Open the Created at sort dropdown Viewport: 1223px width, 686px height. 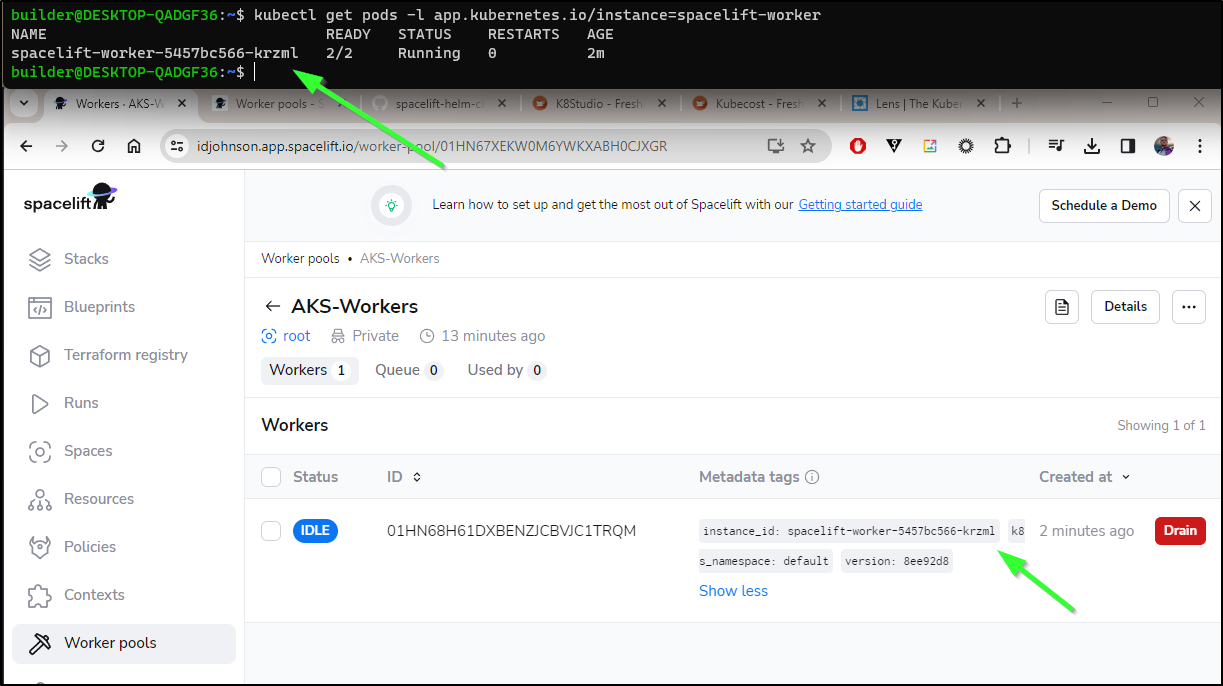[x=1085, y=477]
